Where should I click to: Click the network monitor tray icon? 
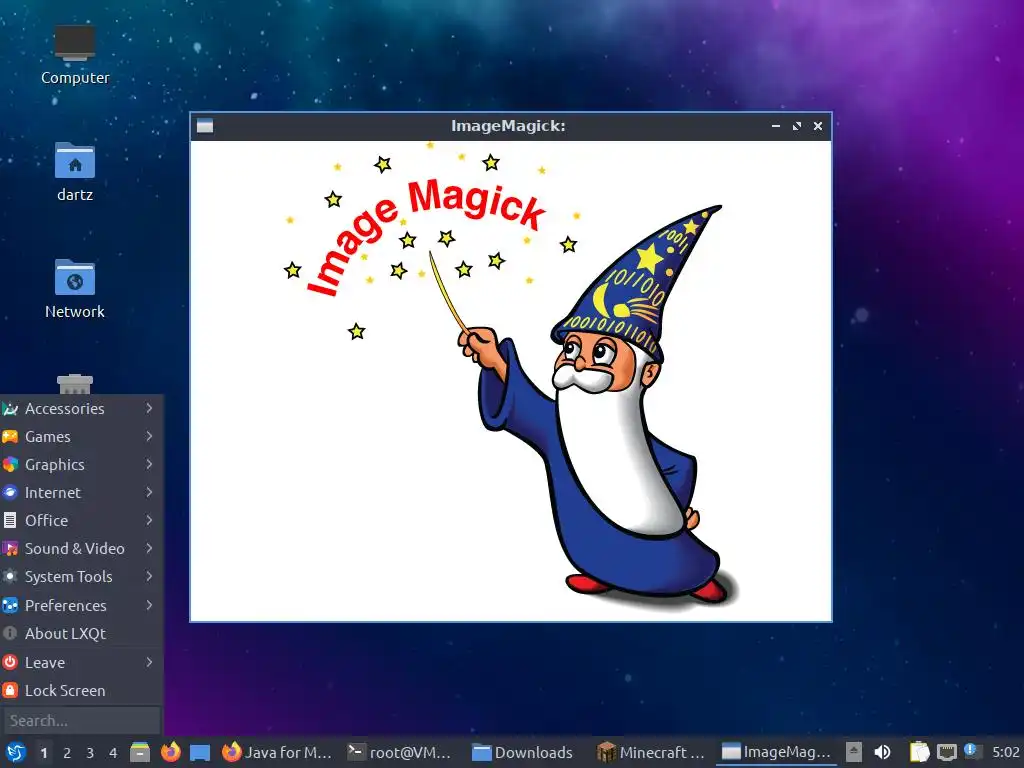(x=946, y=752)
